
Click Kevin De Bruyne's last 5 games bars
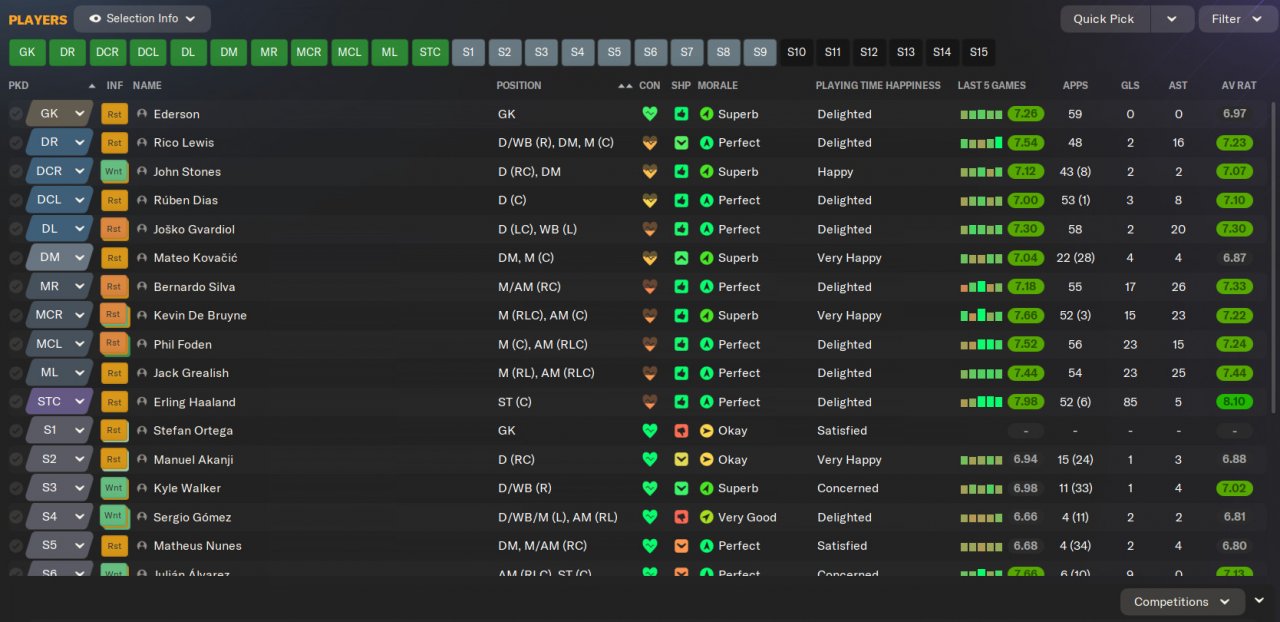(x=981, y=315)
